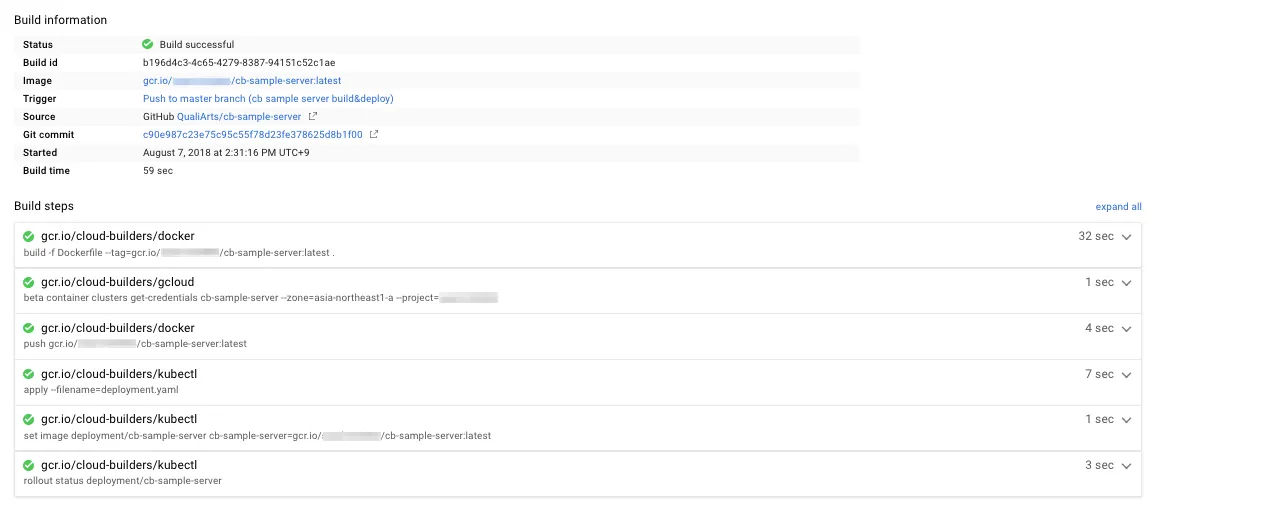Expand the kubectl apply deployment.yaml step
The height and width of the screenshot is (509, 1268).
(1126, 375)
